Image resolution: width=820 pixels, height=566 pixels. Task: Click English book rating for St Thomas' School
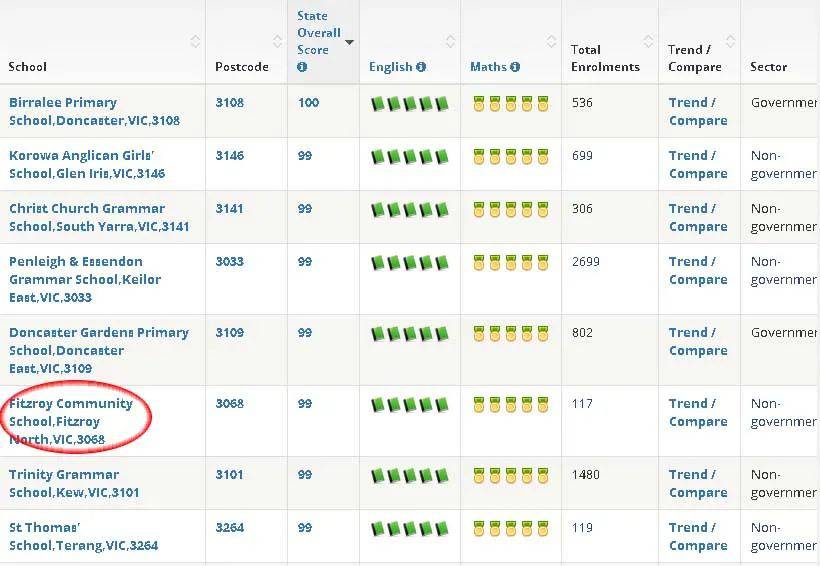(x=410, y=529)
